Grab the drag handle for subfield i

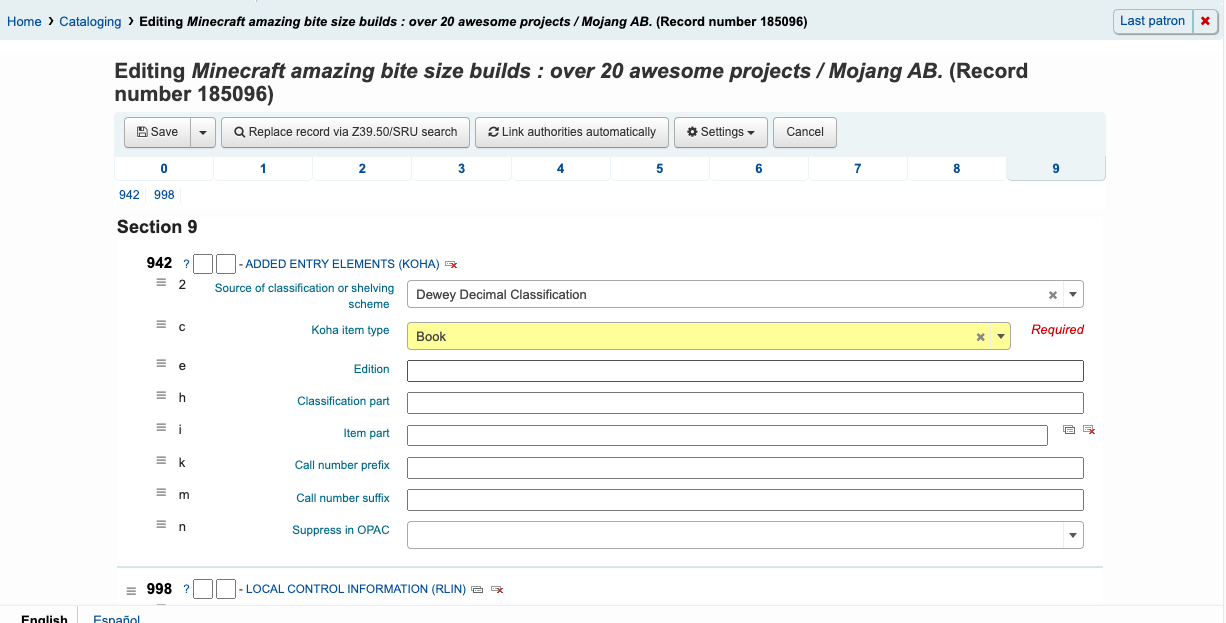pos(161,428)
